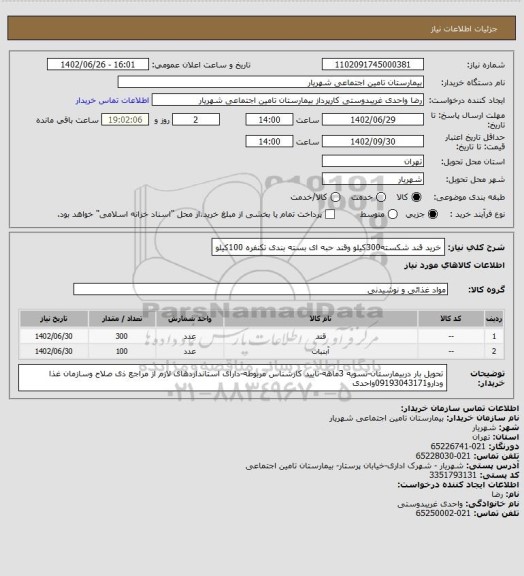Click the تاریخ نیاز column header
This screenshot has width=524, height=576.
pyautogui.click(x=54, y=319)
